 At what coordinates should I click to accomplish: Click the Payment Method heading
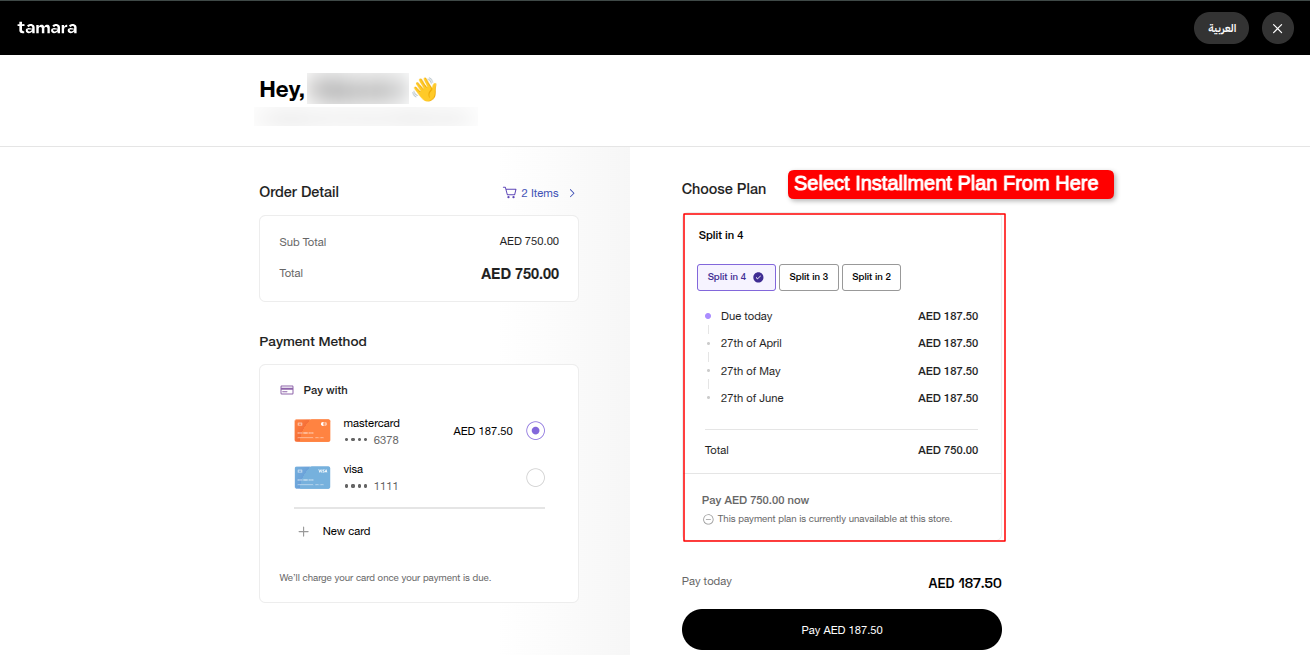313,342
